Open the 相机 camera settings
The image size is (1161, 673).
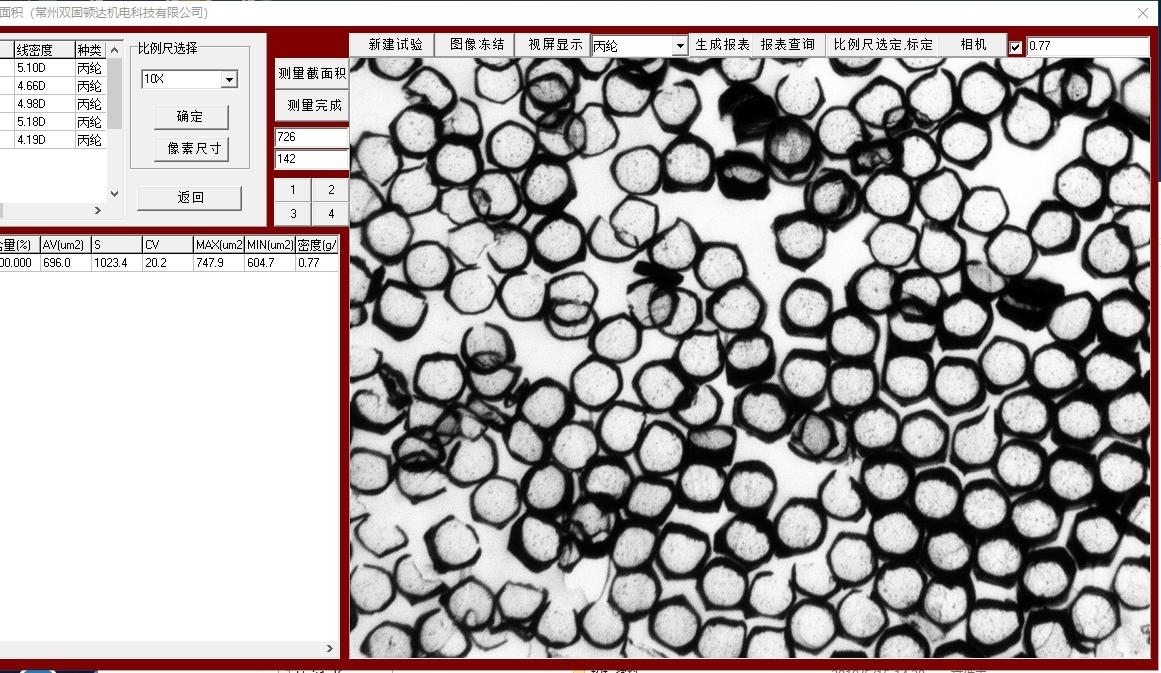(973, 45)
